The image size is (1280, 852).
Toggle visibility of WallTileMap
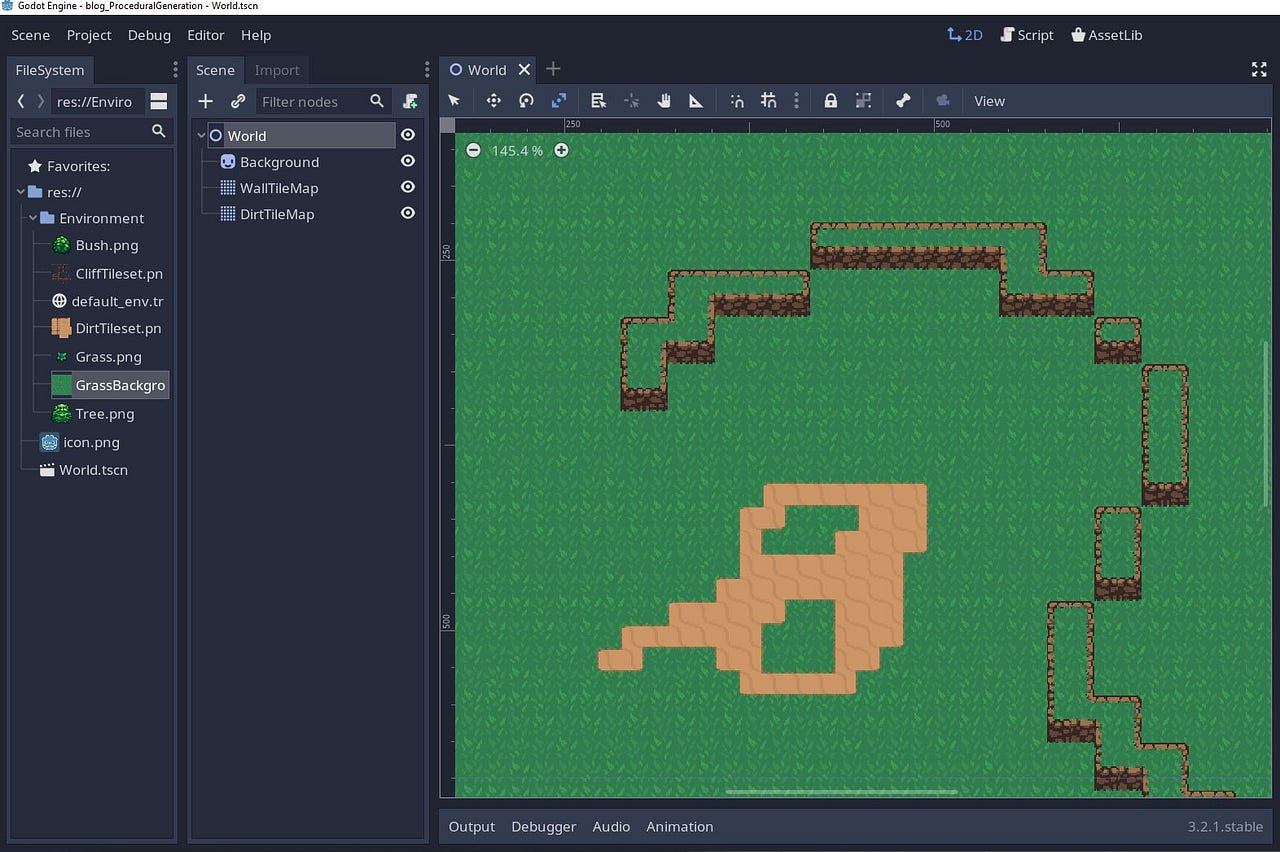[407, 187]
